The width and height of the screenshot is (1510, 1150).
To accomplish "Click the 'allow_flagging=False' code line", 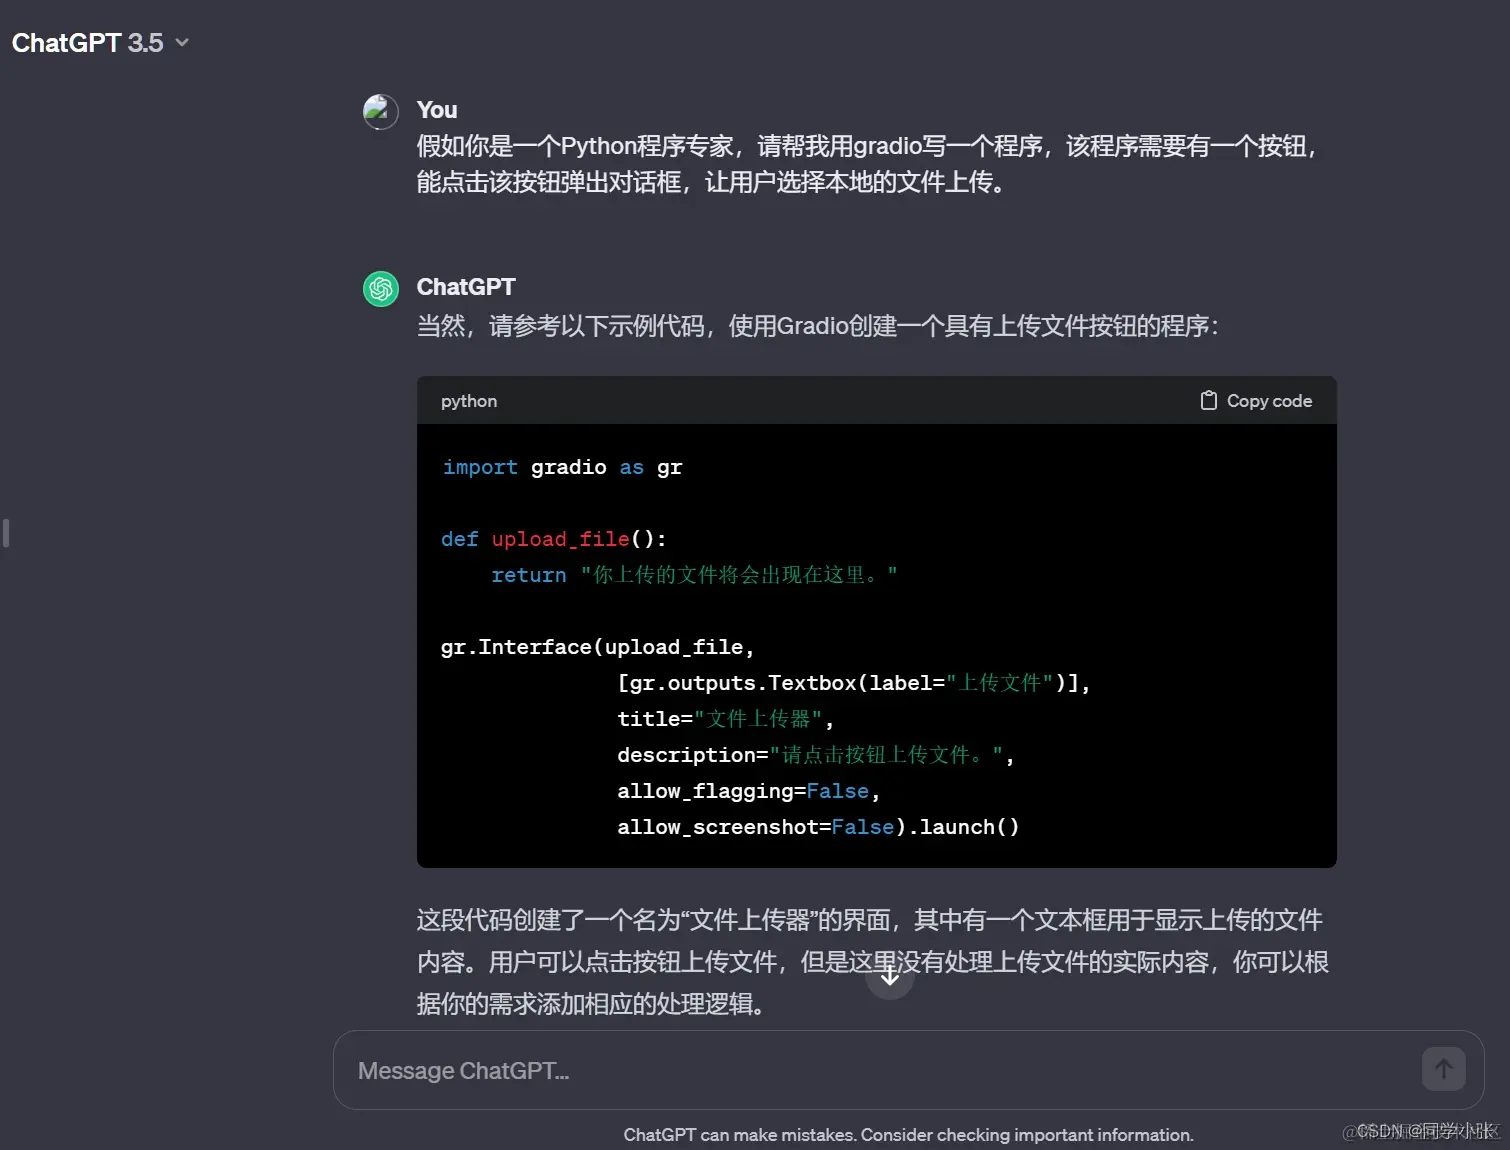I will [749, 791].
